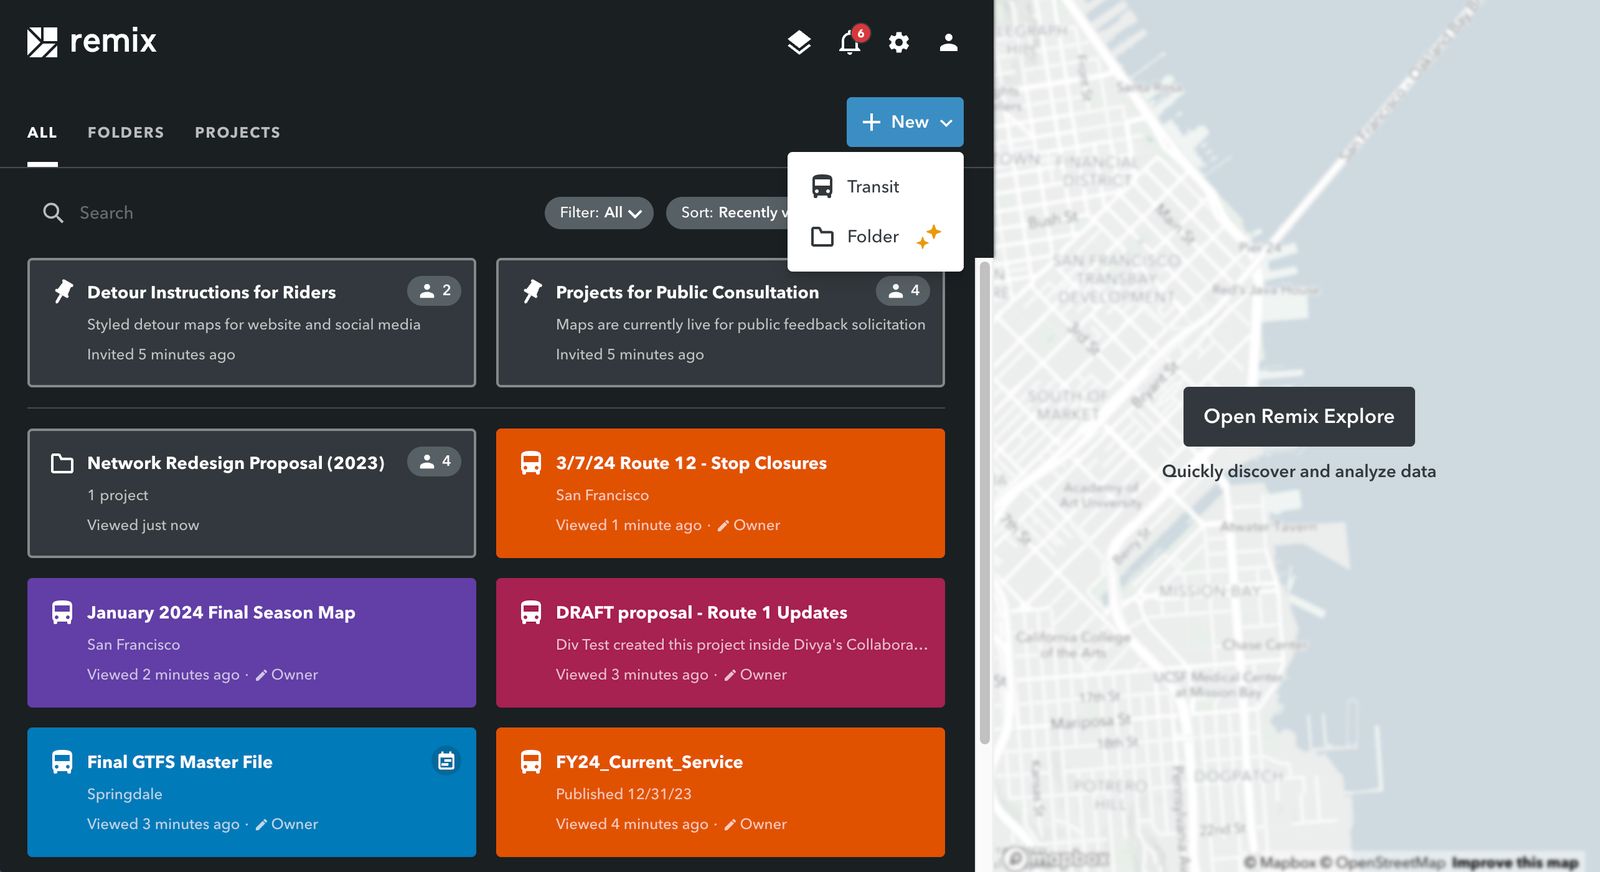Click pencil Owner icon on Final GTFS card
1600x872 pixels.
click(x=261, y=824)
